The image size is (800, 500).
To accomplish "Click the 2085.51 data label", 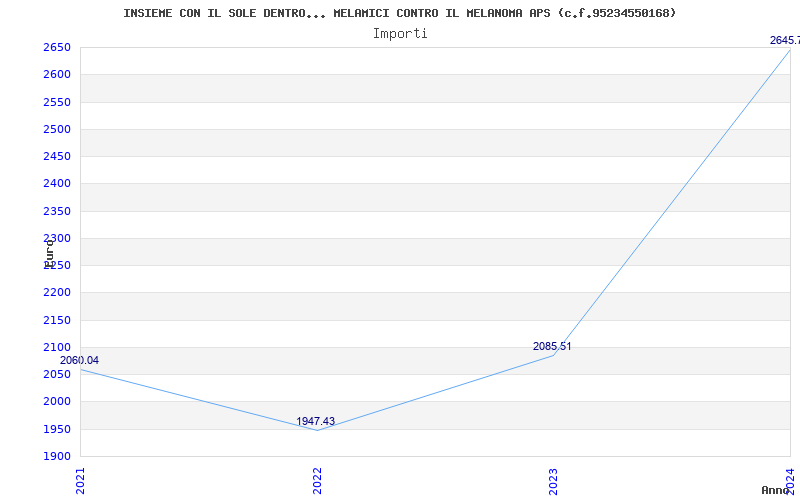I will point(552,346).
